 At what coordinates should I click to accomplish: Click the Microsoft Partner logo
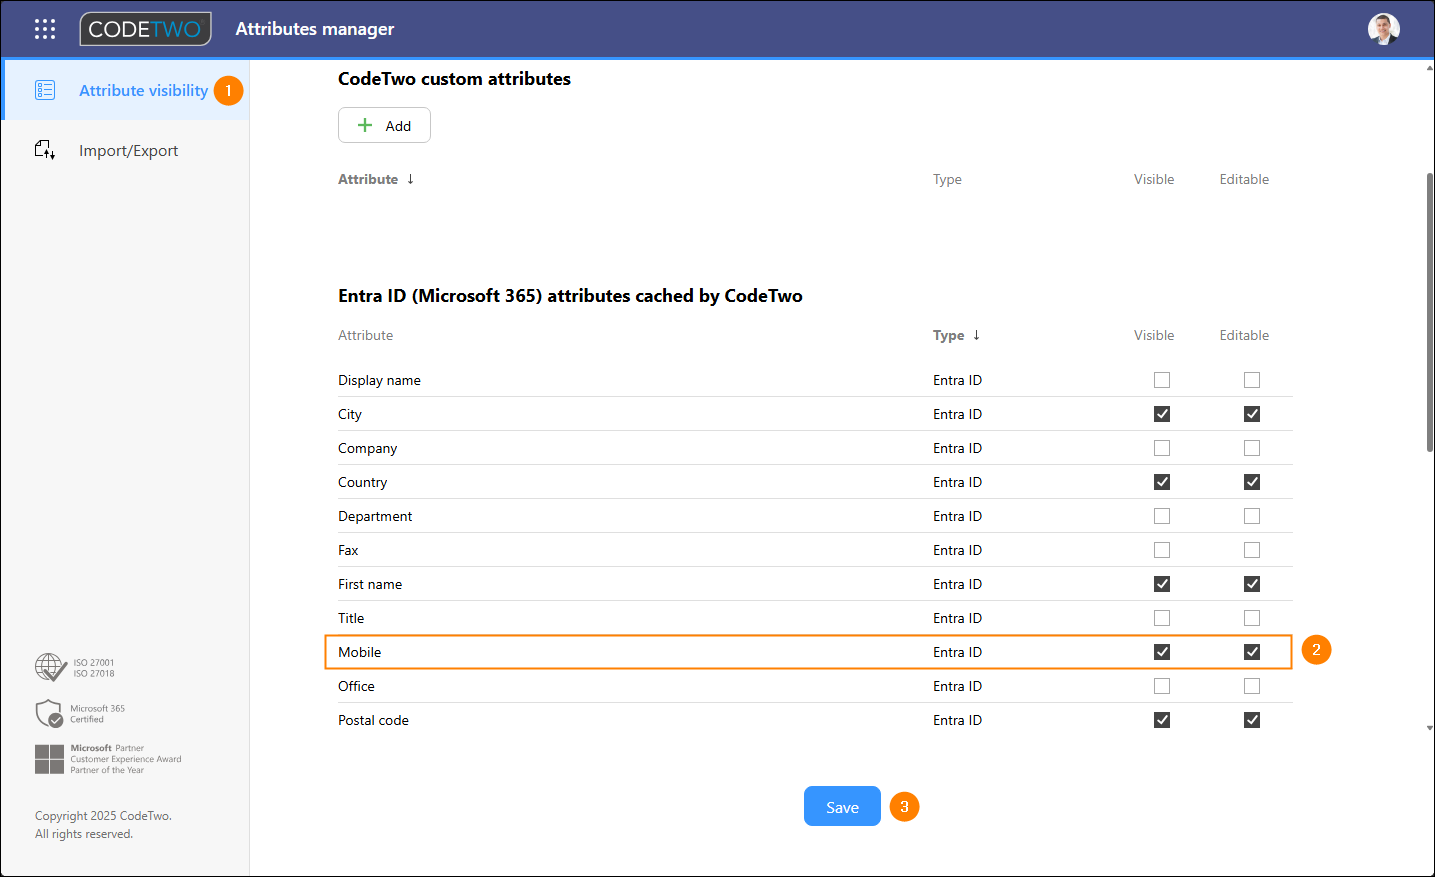(49, 759)
